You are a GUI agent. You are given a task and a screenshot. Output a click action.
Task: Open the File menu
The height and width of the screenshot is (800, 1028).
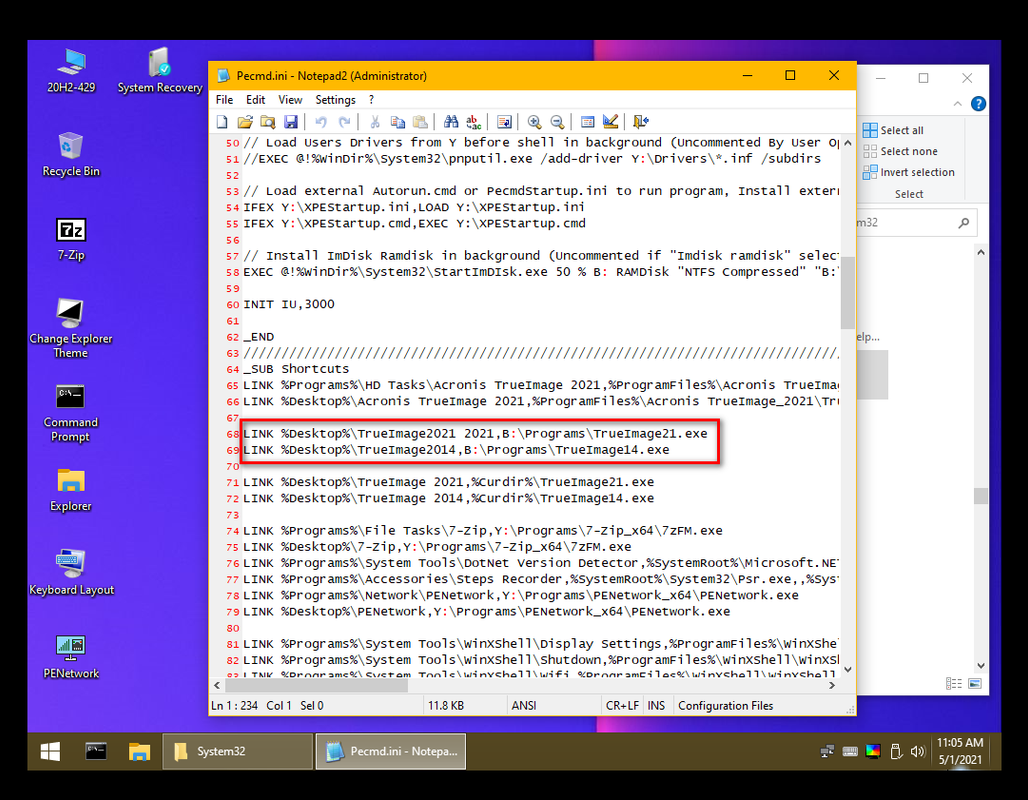pos(224,100)
